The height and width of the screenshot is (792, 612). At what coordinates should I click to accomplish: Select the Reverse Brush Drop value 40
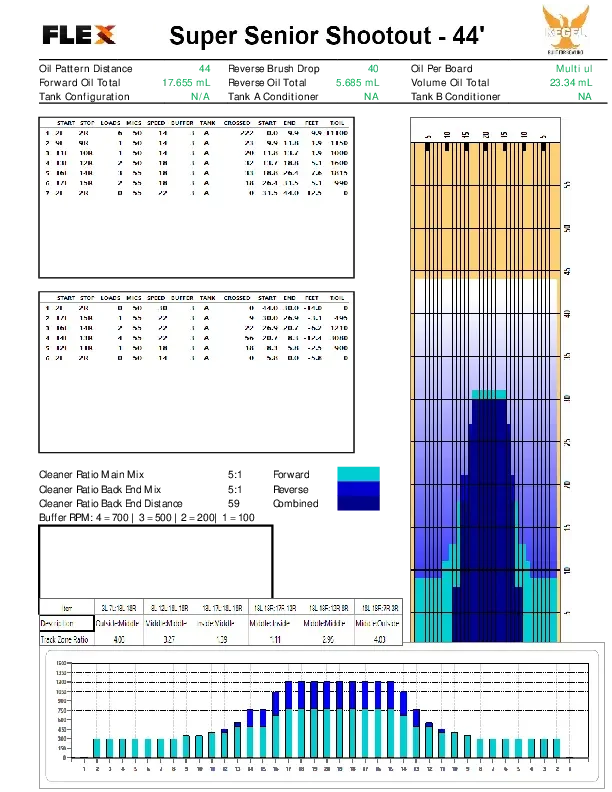tap(373, 69)
